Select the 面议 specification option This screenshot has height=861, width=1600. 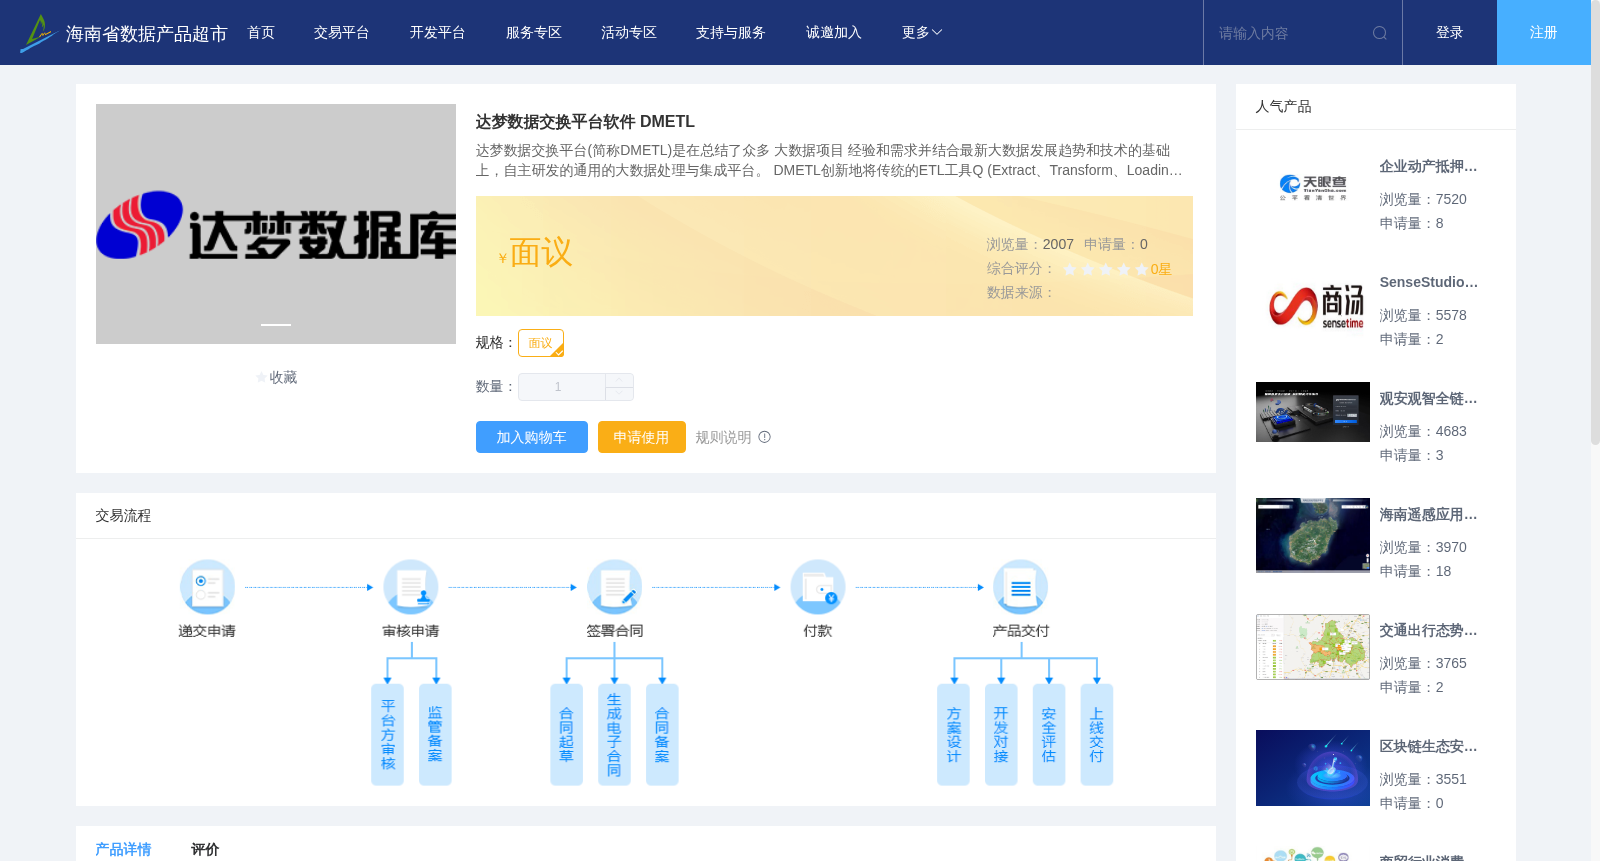pos(541,343)
